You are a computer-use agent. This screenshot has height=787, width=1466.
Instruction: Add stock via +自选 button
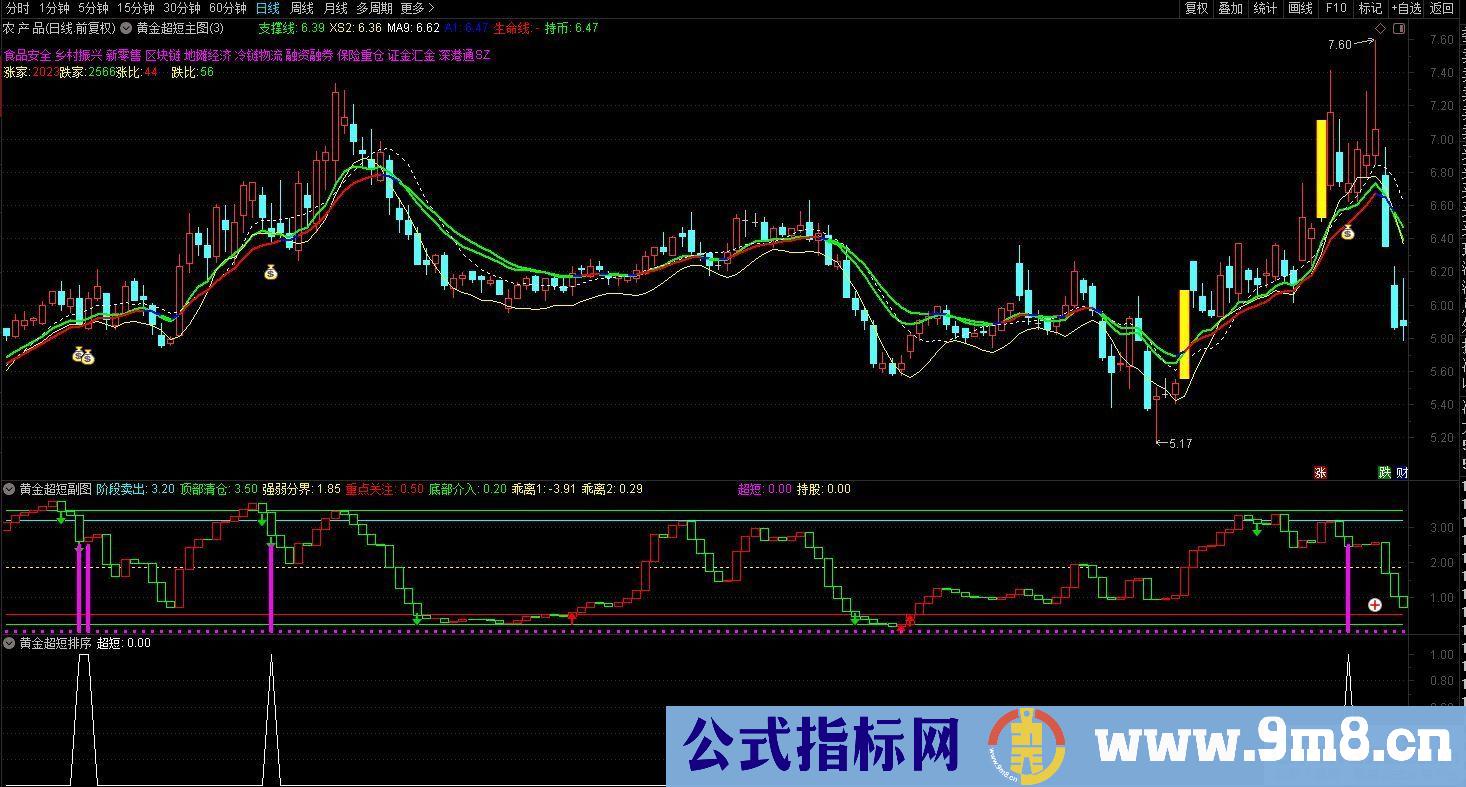(x=1405, y=8)
